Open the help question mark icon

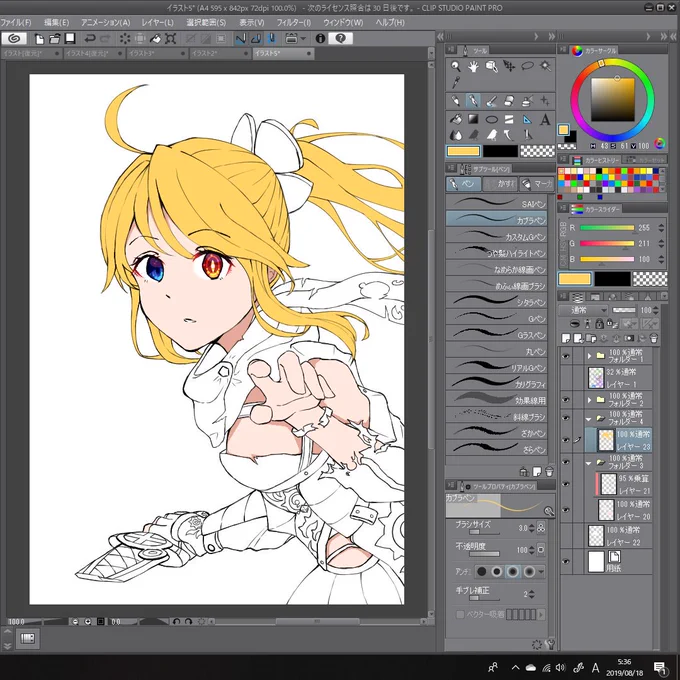341,39
